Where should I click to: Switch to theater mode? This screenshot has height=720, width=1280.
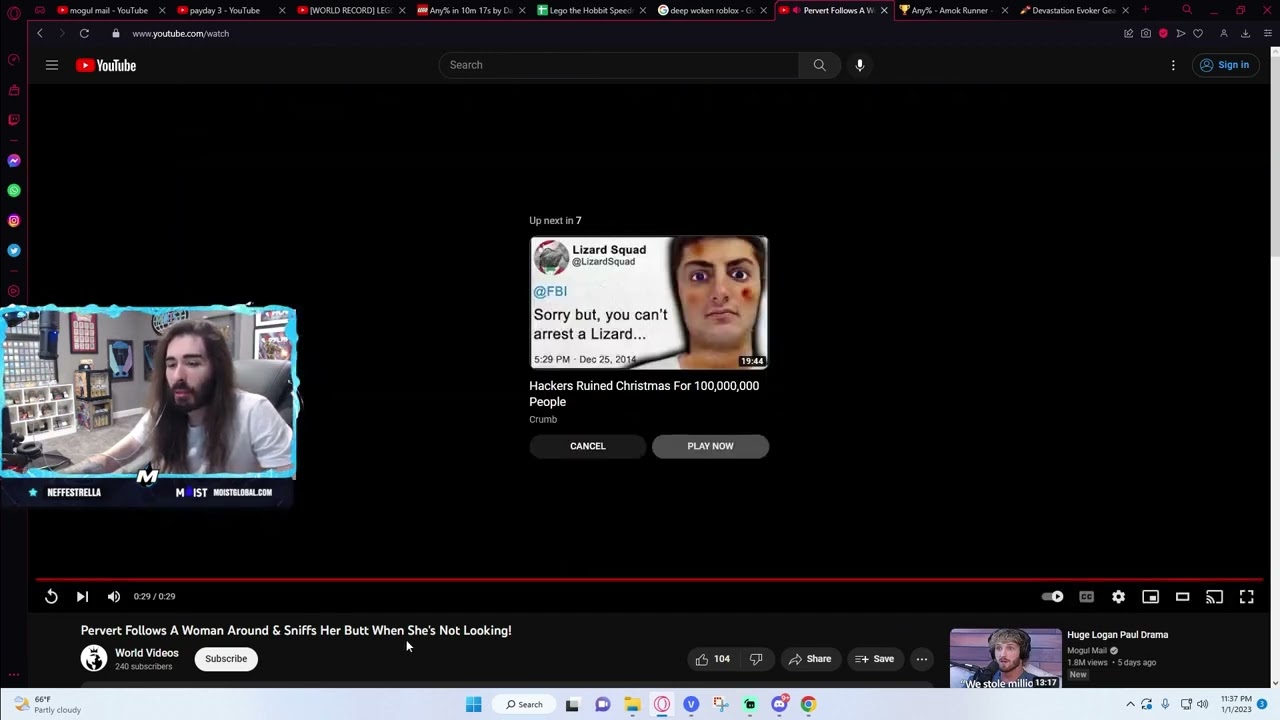tap(1182, 596)
